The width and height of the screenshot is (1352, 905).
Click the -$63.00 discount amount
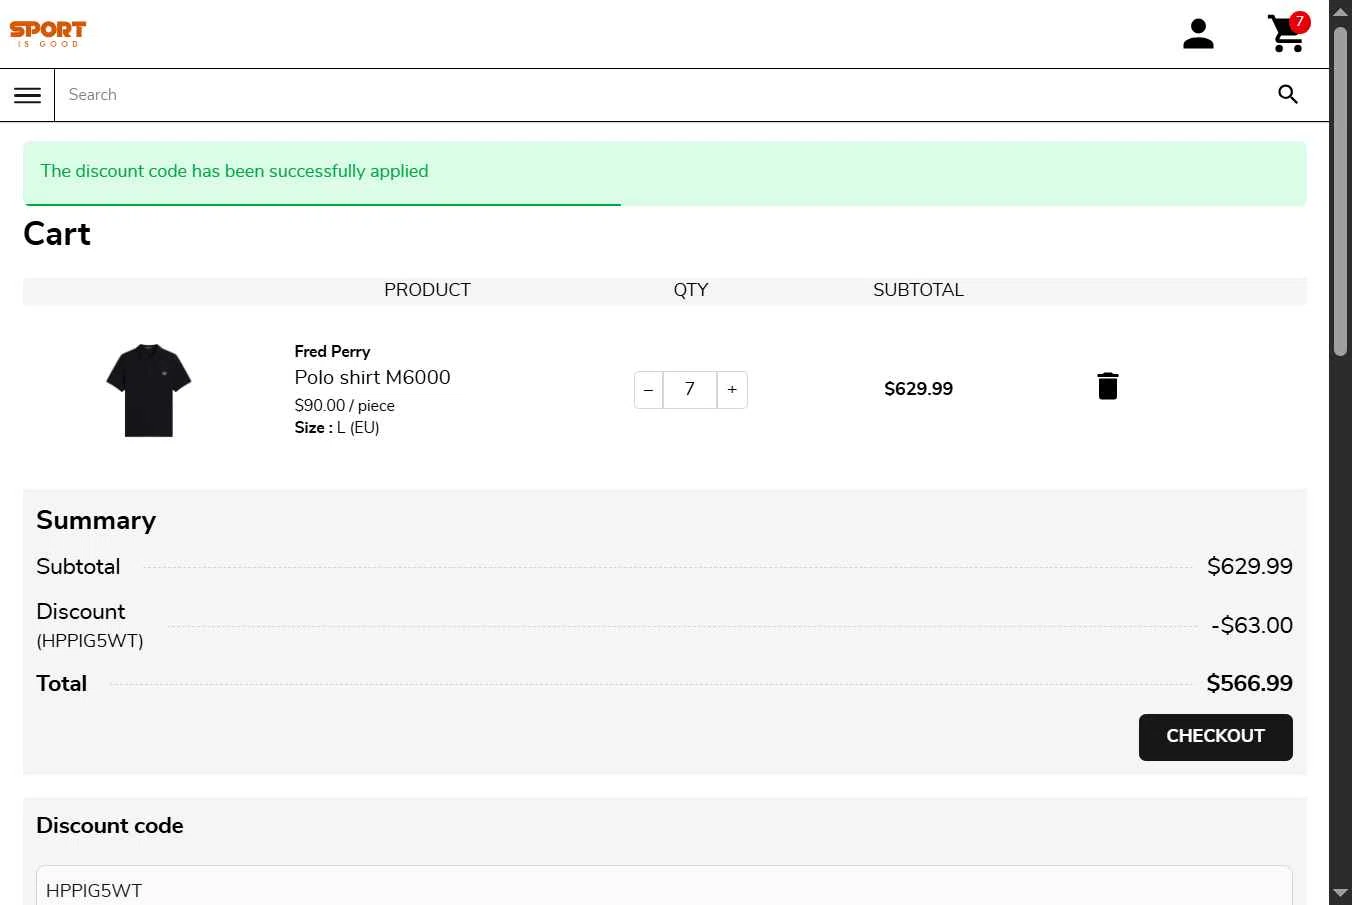click(x=1251, y=625)
